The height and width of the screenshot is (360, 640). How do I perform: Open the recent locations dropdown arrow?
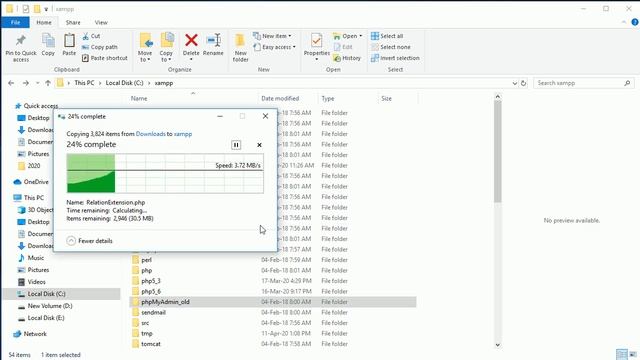(37, 83)
